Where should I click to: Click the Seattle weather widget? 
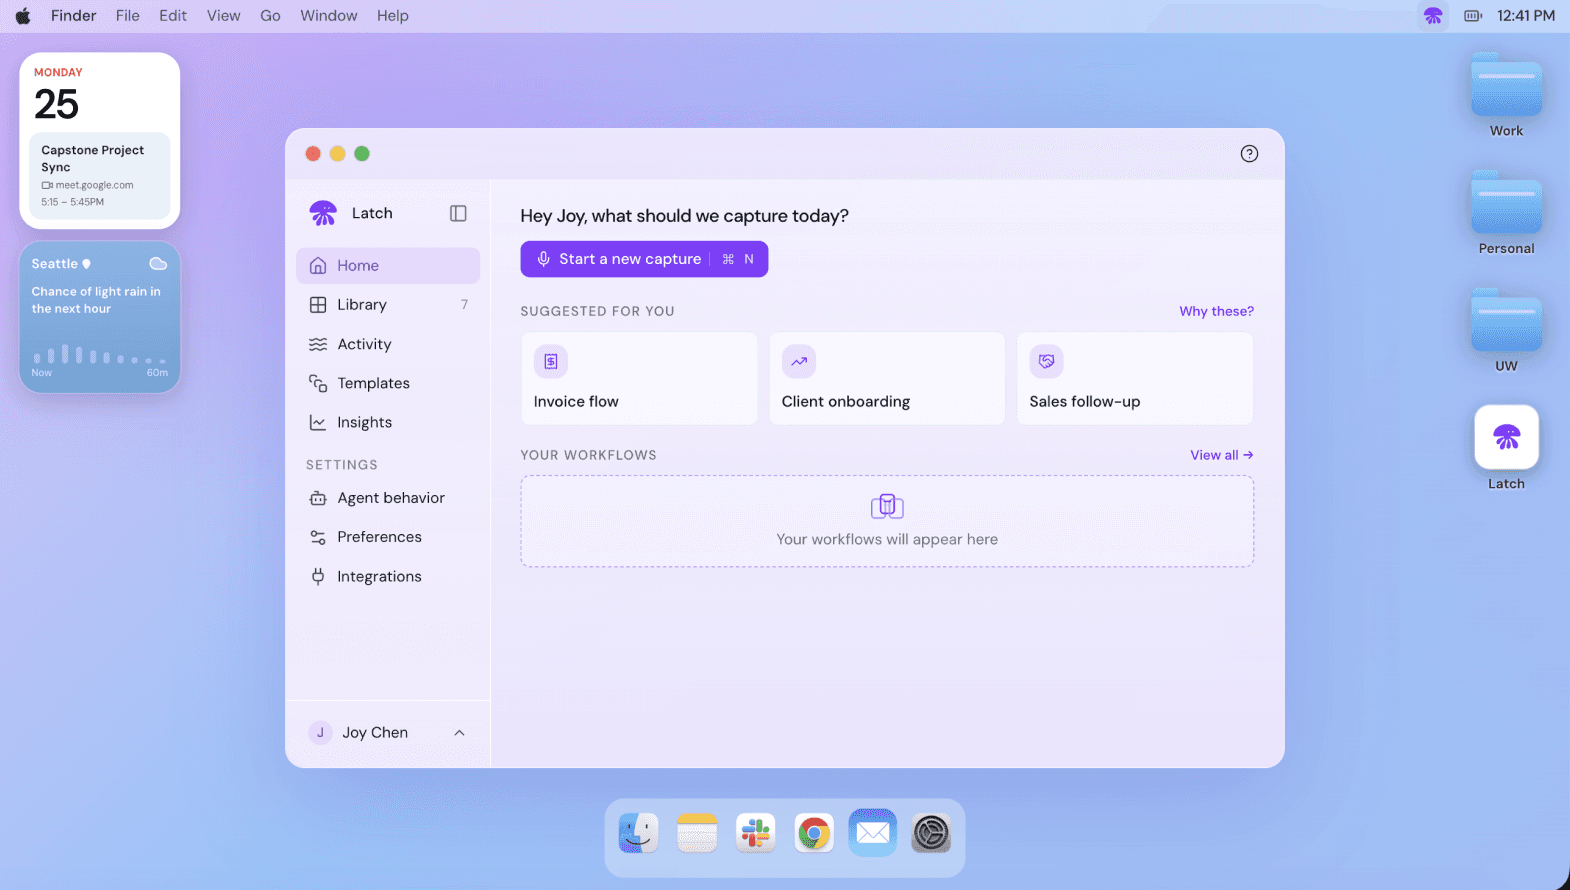100,317
